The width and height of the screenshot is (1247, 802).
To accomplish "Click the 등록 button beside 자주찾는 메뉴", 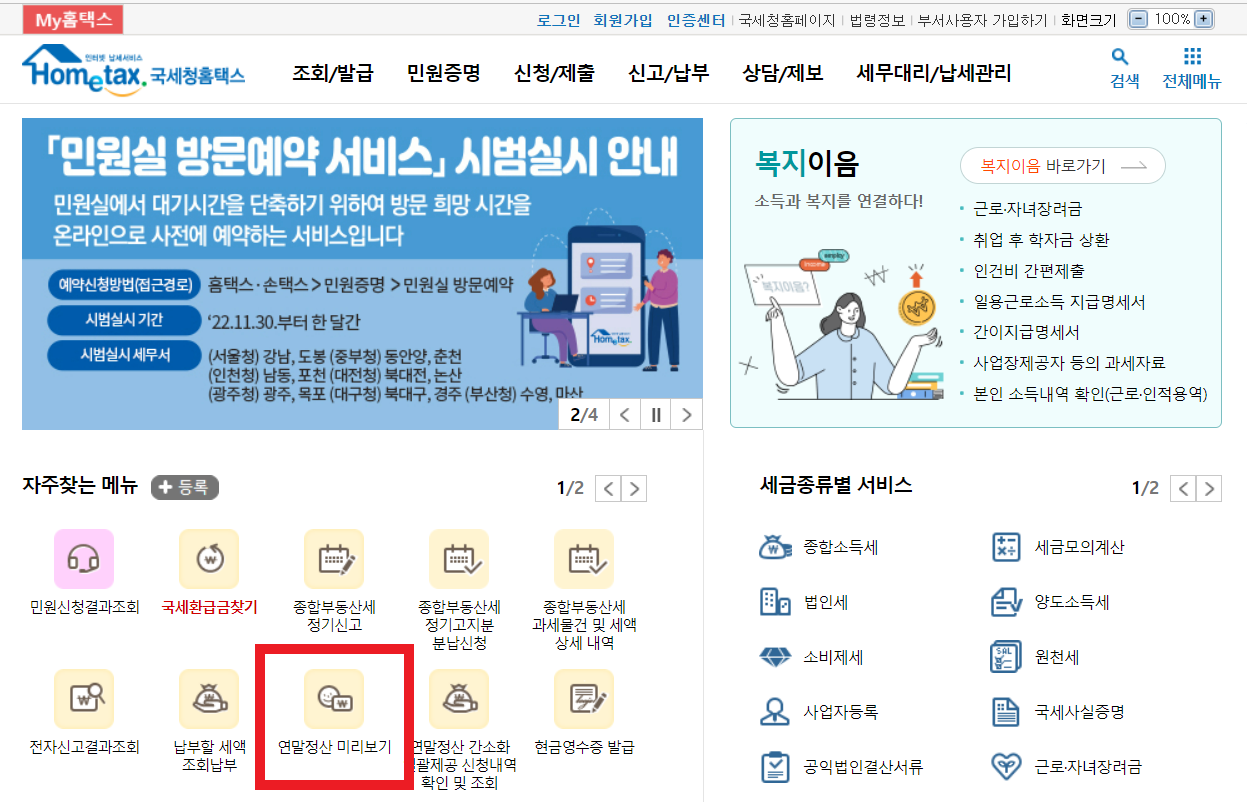I will 185,488.
